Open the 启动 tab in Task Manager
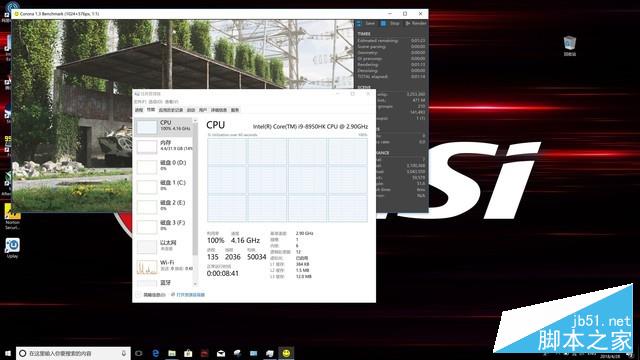The image size is (640, 360). pos(191,110)
